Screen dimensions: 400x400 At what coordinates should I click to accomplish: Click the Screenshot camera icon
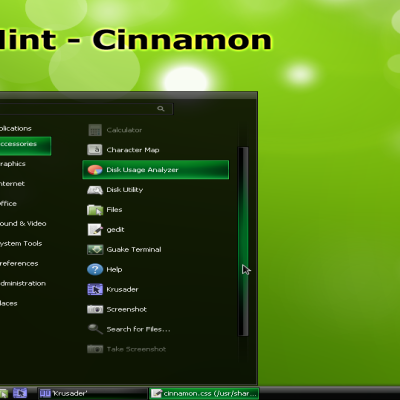coord(95,309)
